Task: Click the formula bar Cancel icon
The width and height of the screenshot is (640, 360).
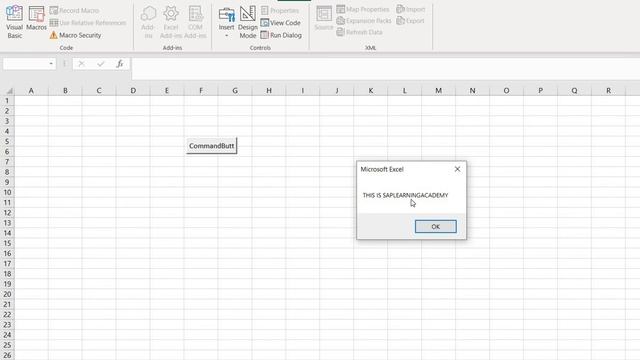Action: (x=81, y=64)
